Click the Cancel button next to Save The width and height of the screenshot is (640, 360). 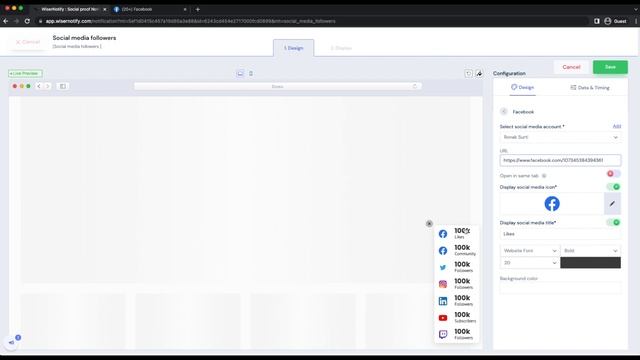point(571,67)
